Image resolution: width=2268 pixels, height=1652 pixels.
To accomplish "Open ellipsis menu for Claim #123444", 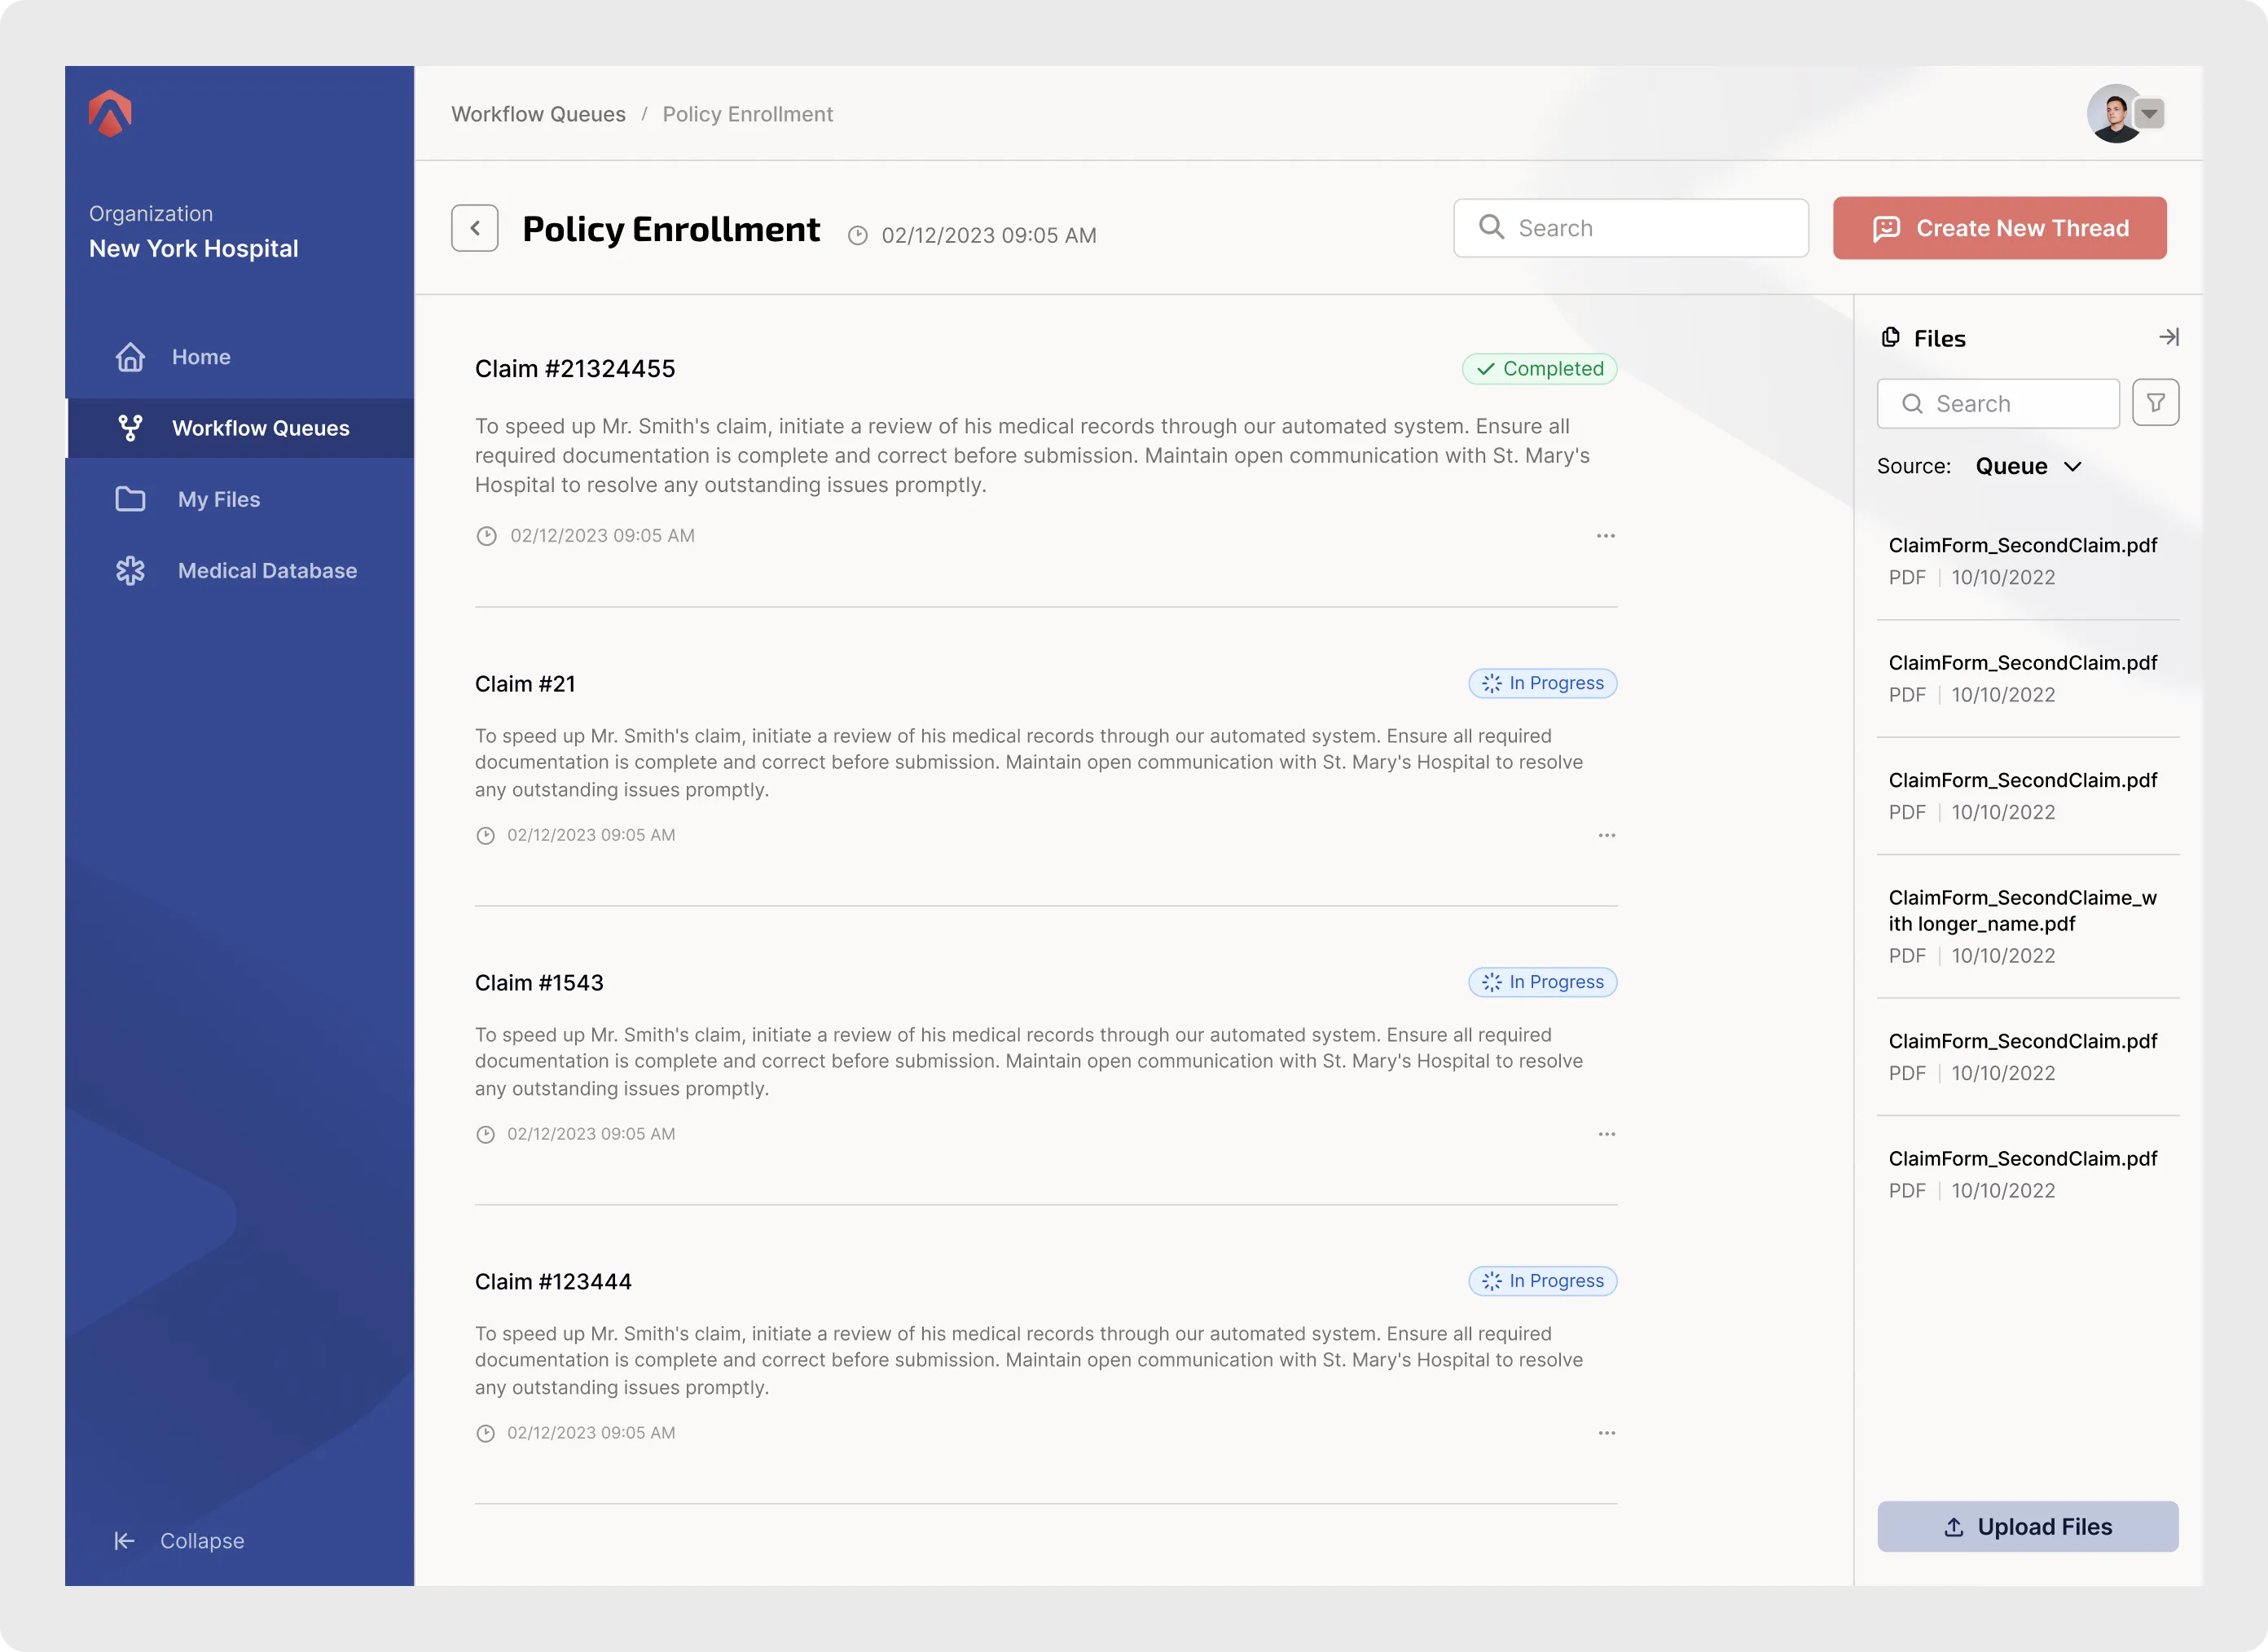I will point(1606,1433).
